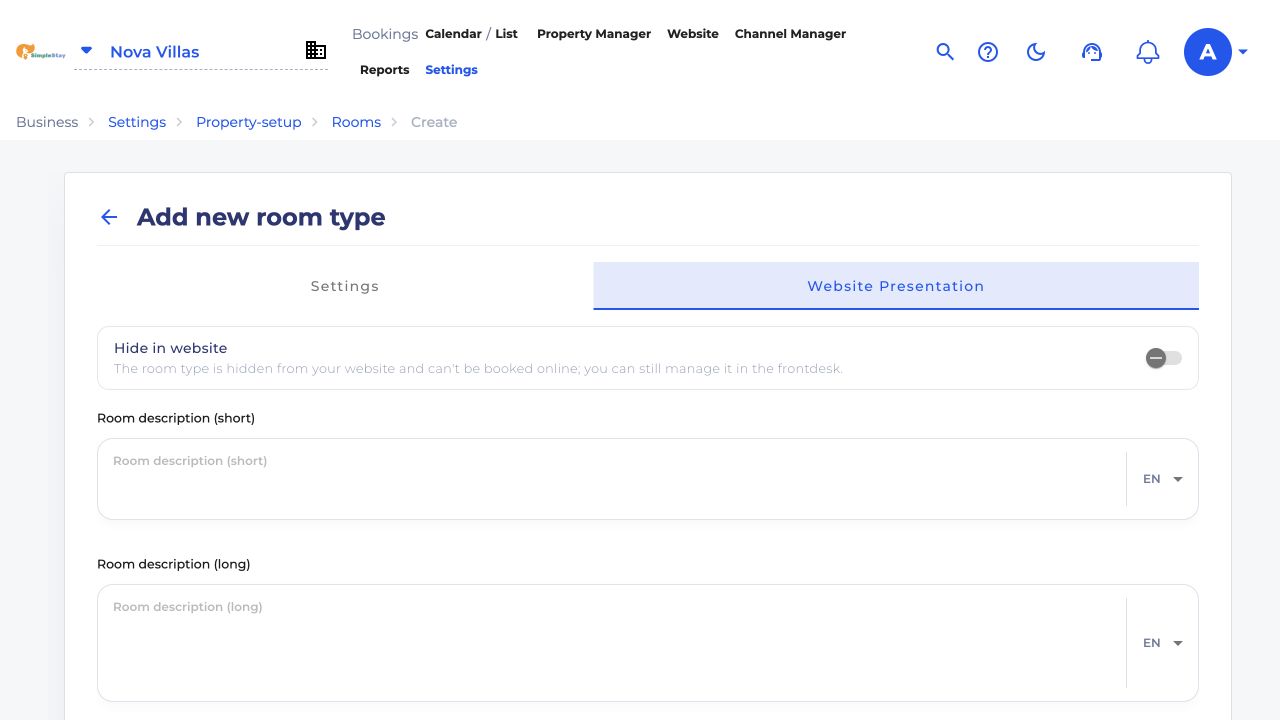The height and width of the screenshot is (720, 1280).
Task: Toggle dark mode moon icon
Action: click(1036, 52)
